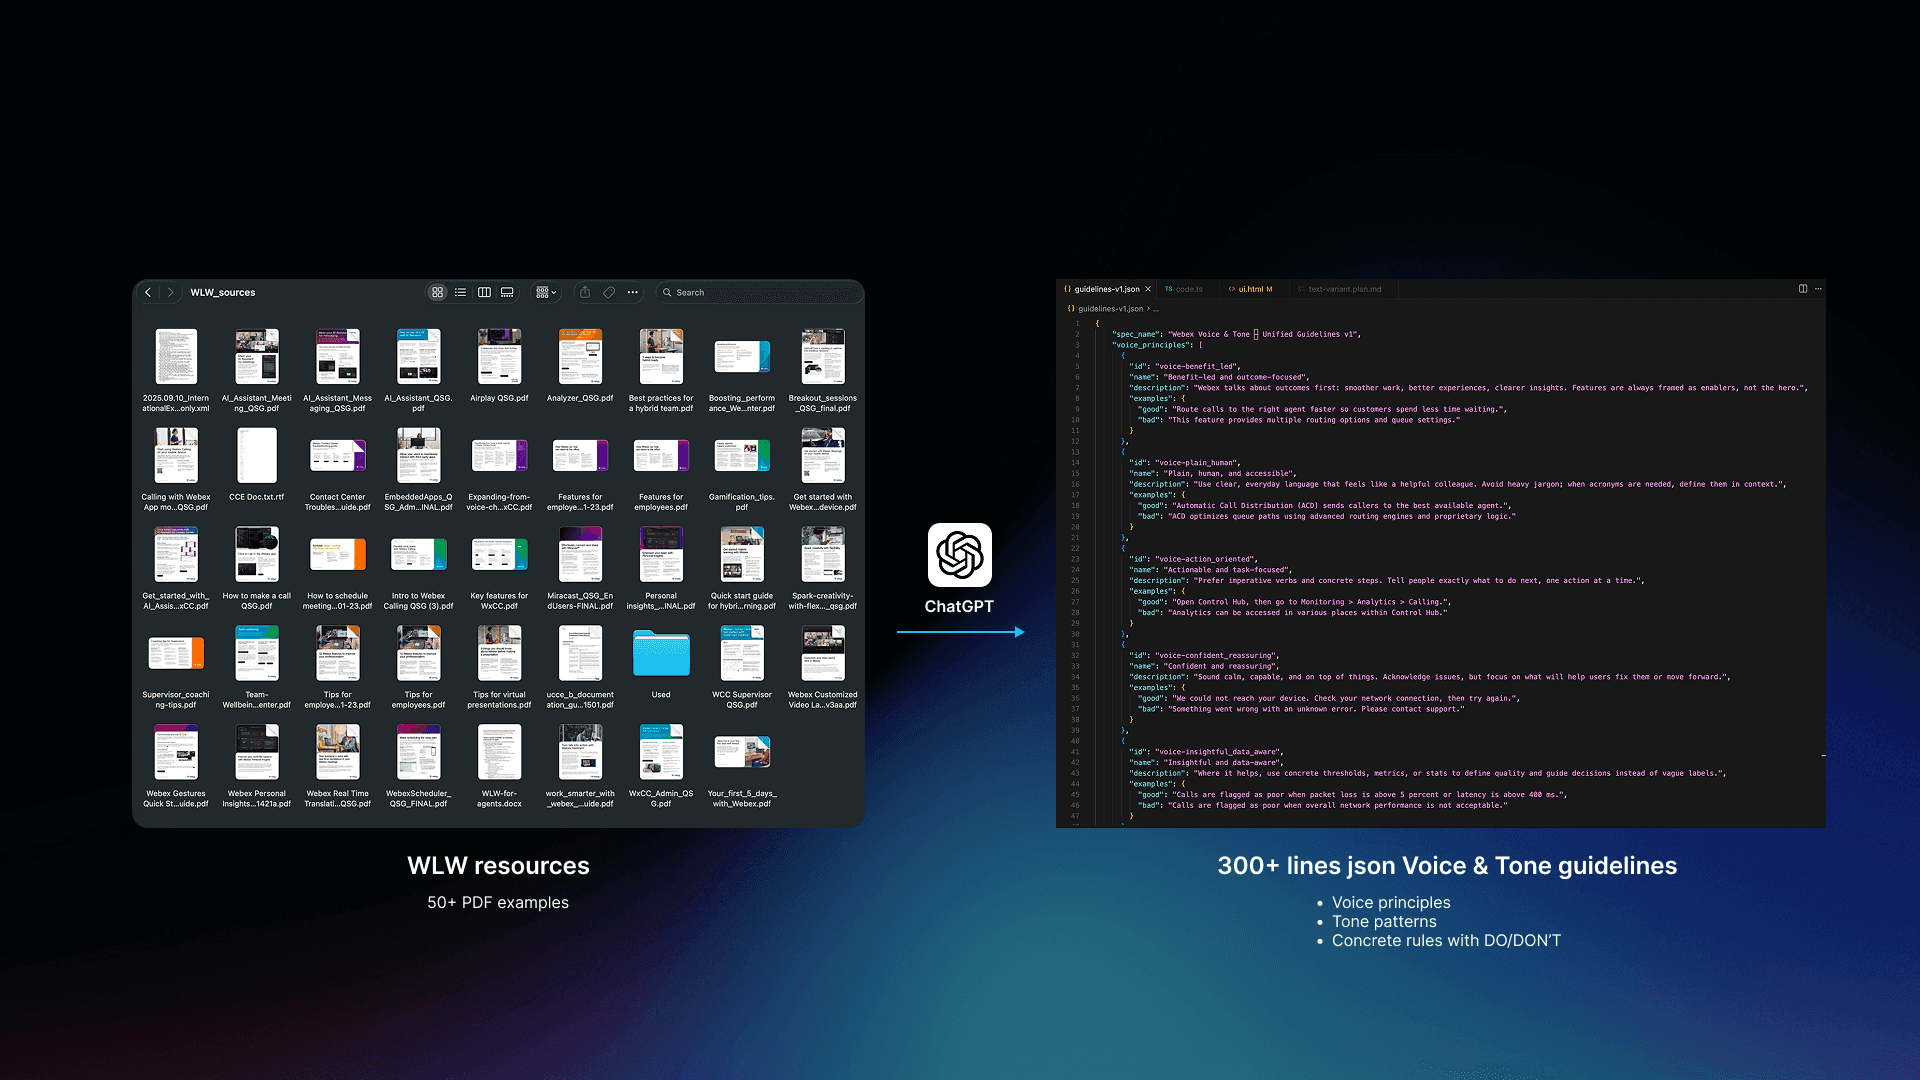Image resolution: width=1920 pixels, height=1080 pixels.
Task: Click guidelines-v1.json in the breadcrumb
Action: pyautogui.click(x=1109, y=309)
